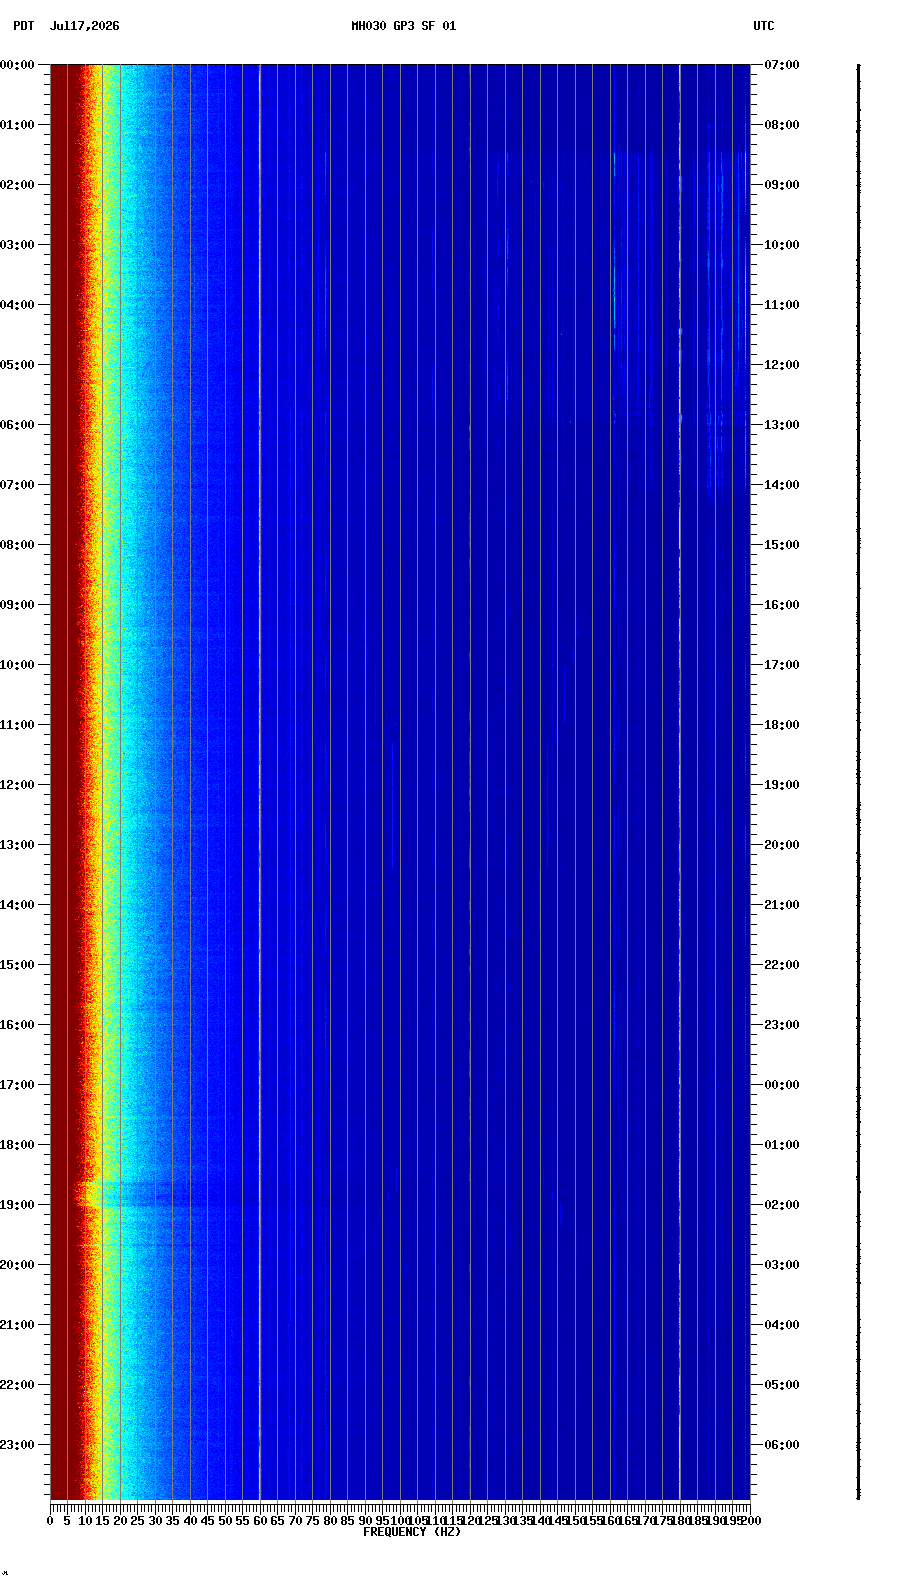Click 17:00 on the left PDT axis
The height and width of the screenshot is (1584, 902).
(17, 1085)
